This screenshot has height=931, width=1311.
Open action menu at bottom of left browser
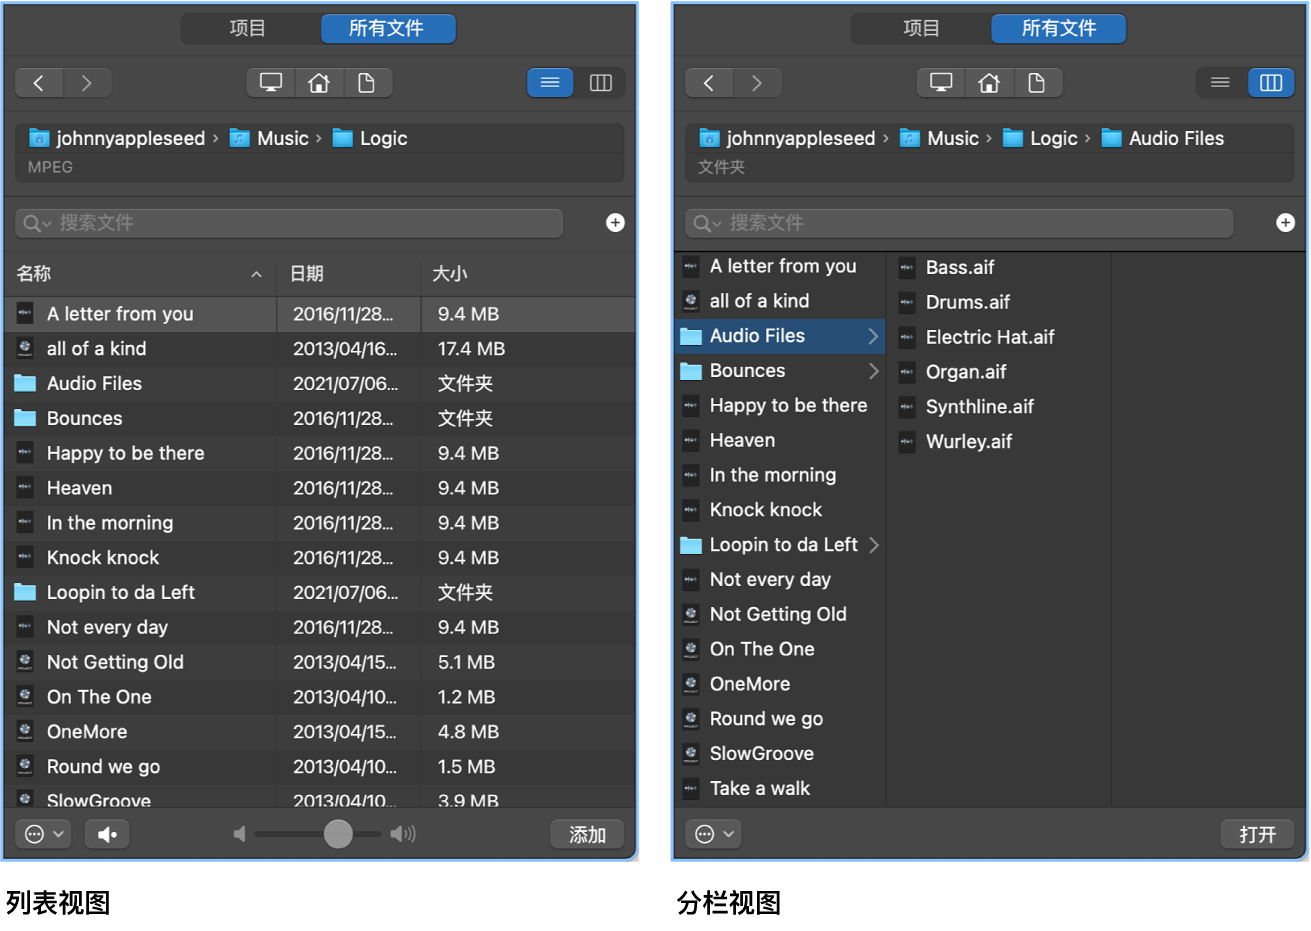[43, 834]
